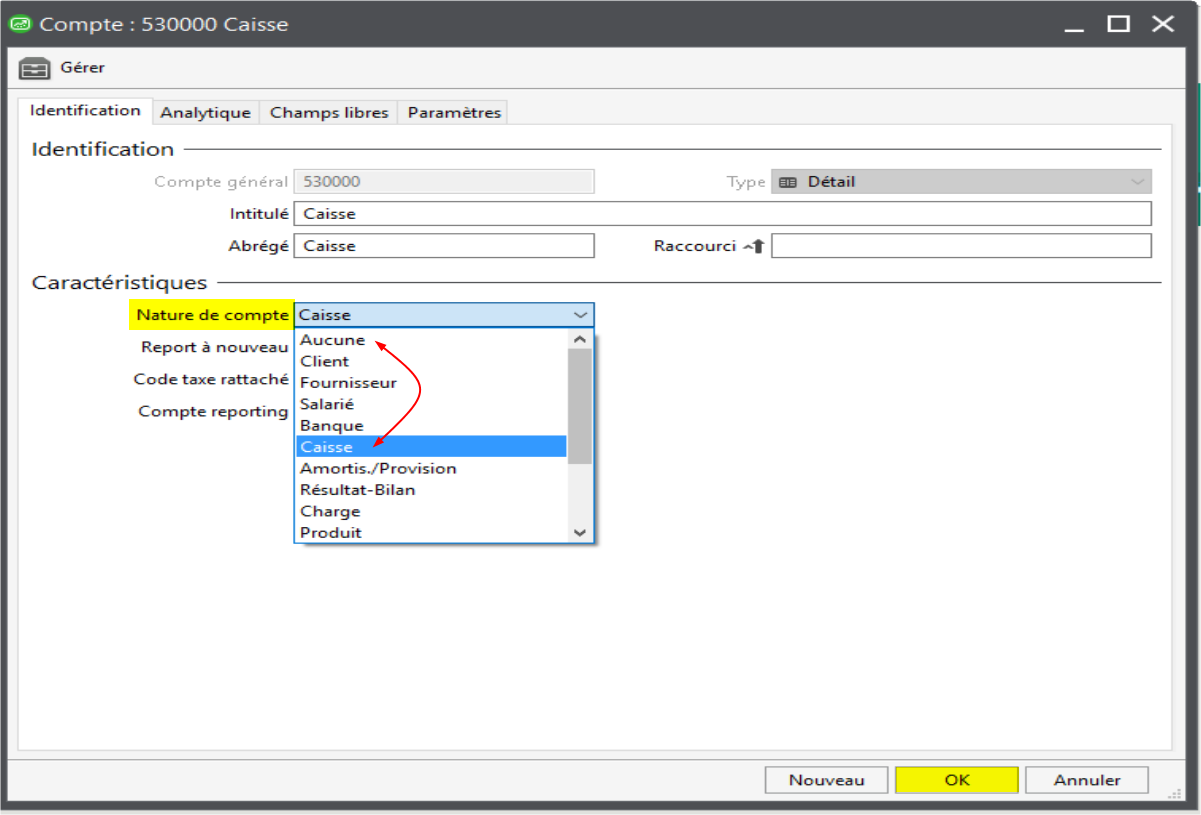Select the Identification tab

pos(85,111)
